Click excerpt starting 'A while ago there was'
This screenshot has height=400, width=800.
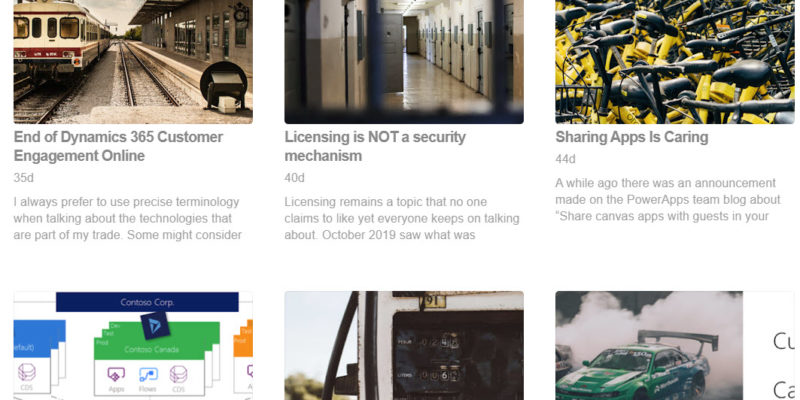coord(668,199)
